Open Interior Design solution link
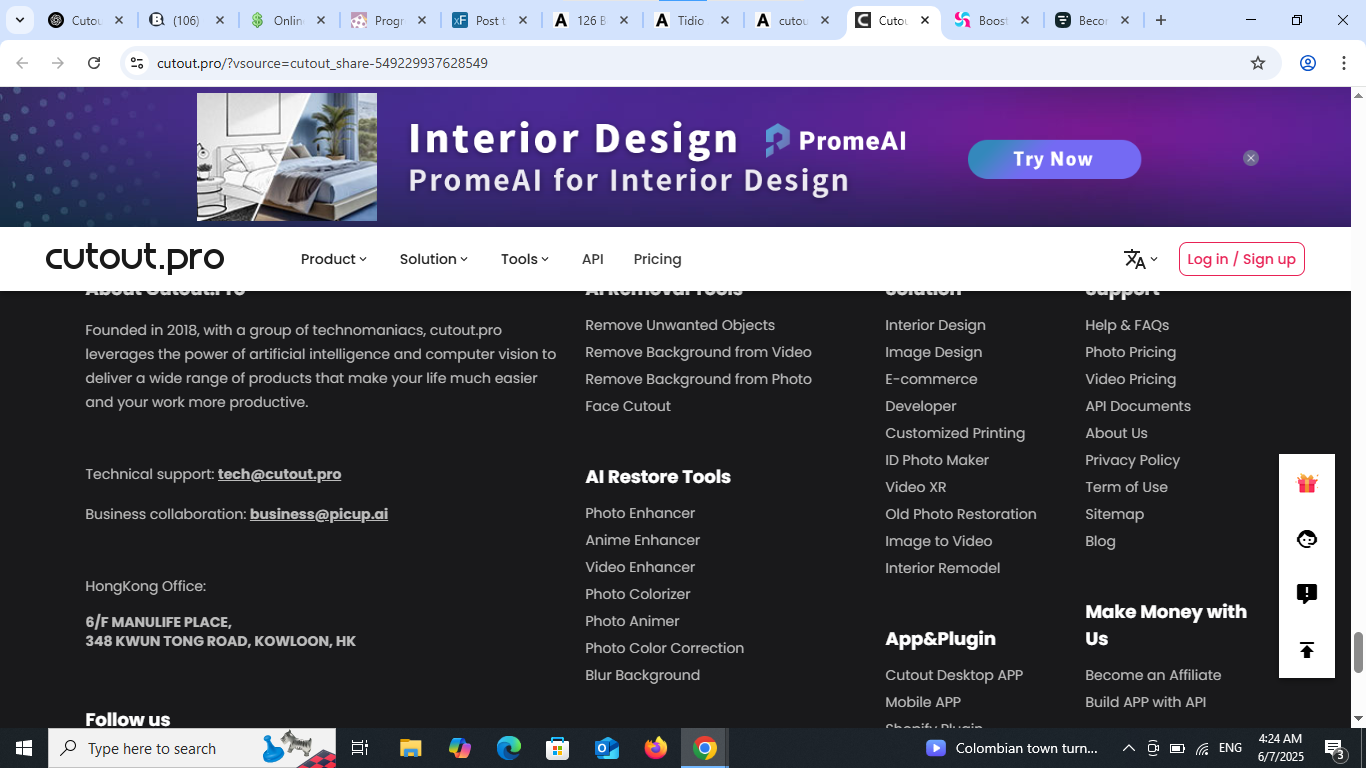 [x=935, y=325]
